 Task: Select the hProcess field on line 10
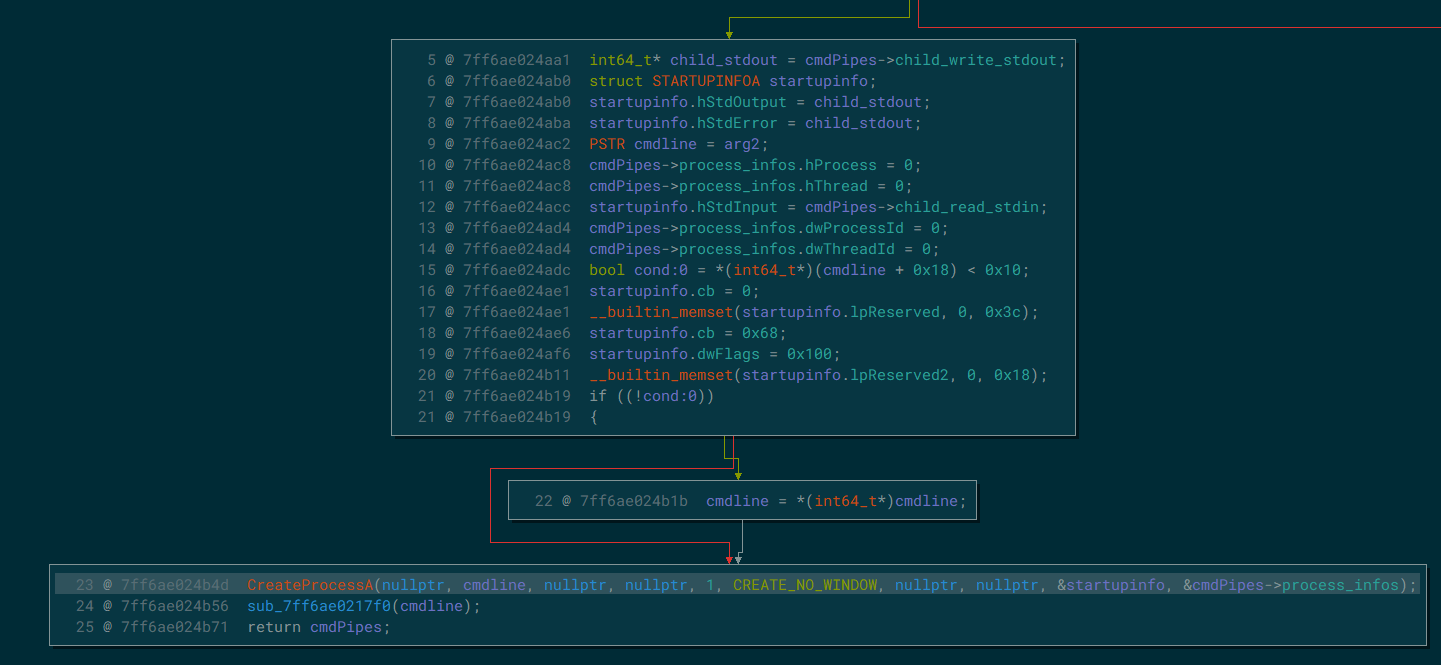(x=841, y=165)
